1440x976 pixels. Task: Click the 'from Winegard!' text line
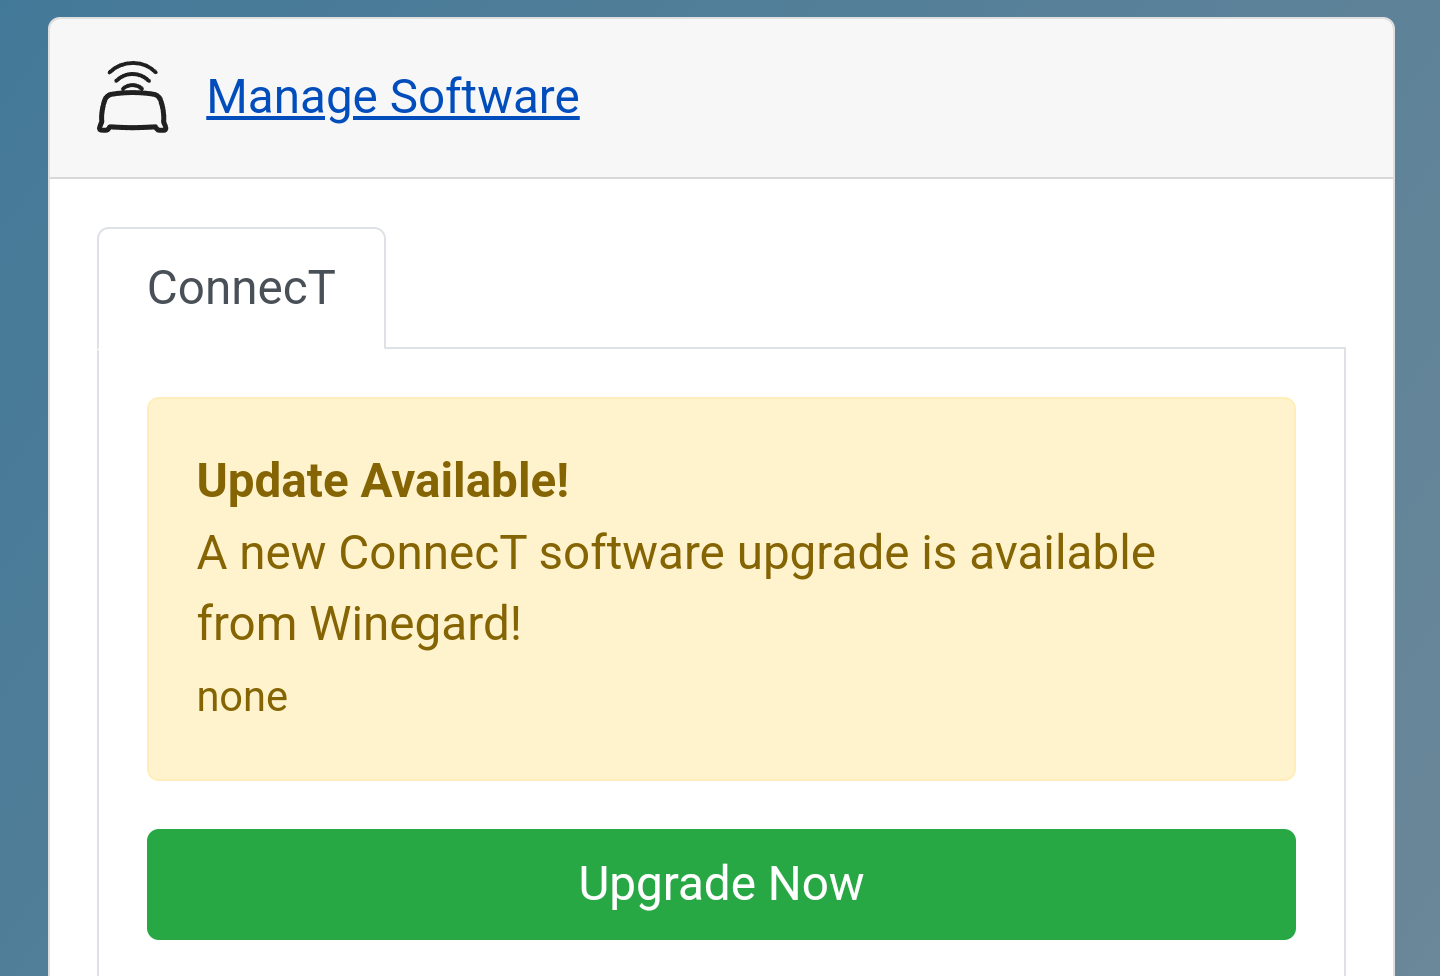(359, 624)
